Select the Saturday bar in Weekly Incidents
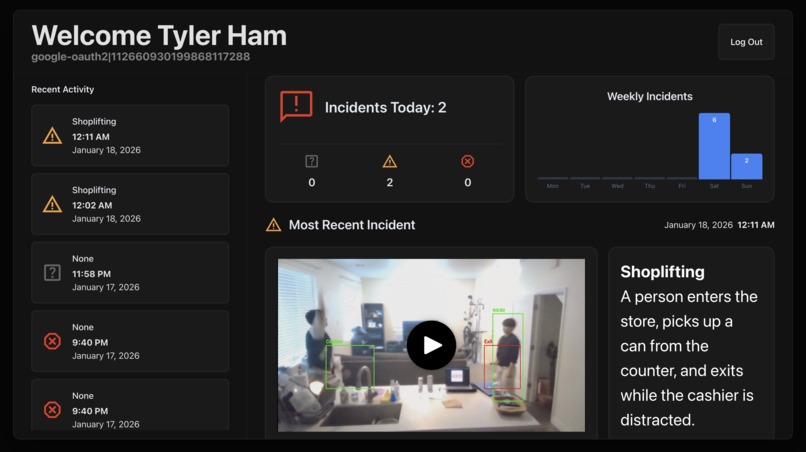 (x=714, y=146)
